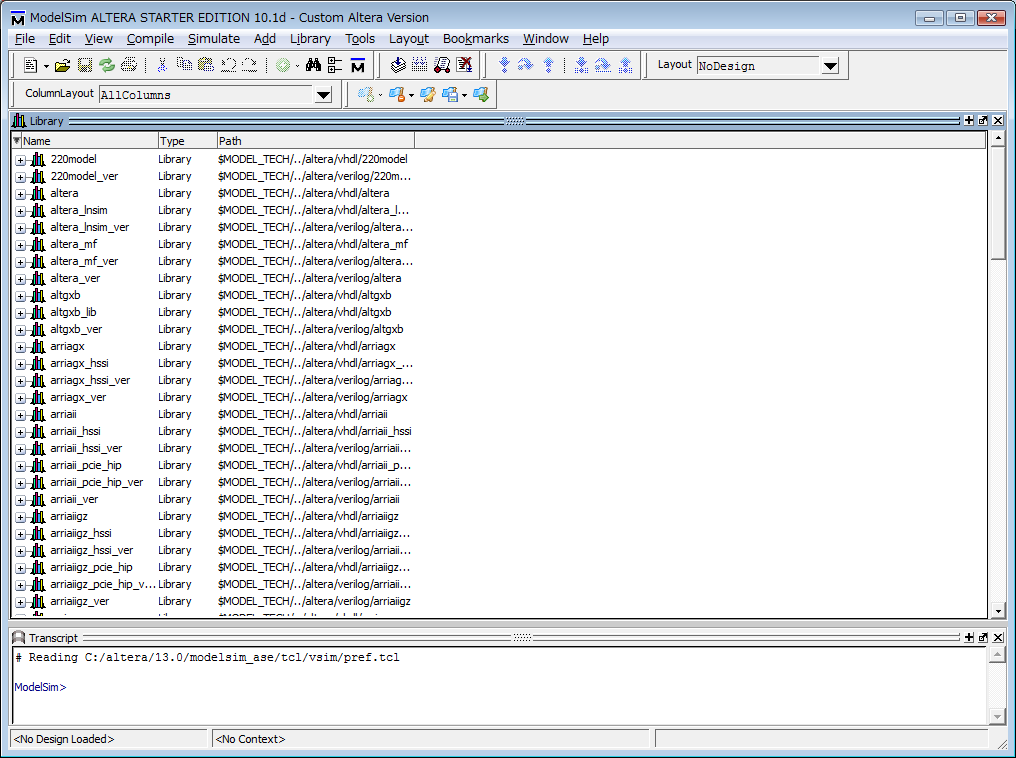This screenshot has height=758, width=1016.
Task: Click the New file icon
Action: pos(30,65)
